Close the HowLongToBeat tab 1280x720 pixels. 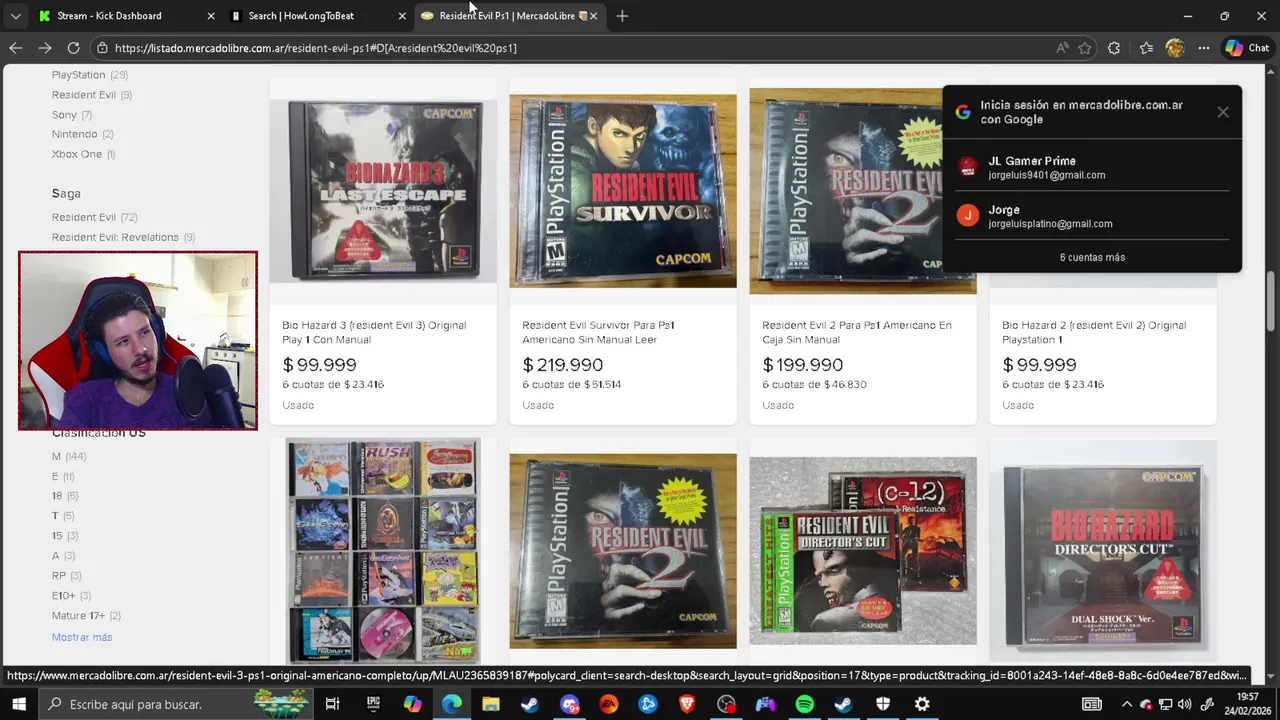coord(402,16)
